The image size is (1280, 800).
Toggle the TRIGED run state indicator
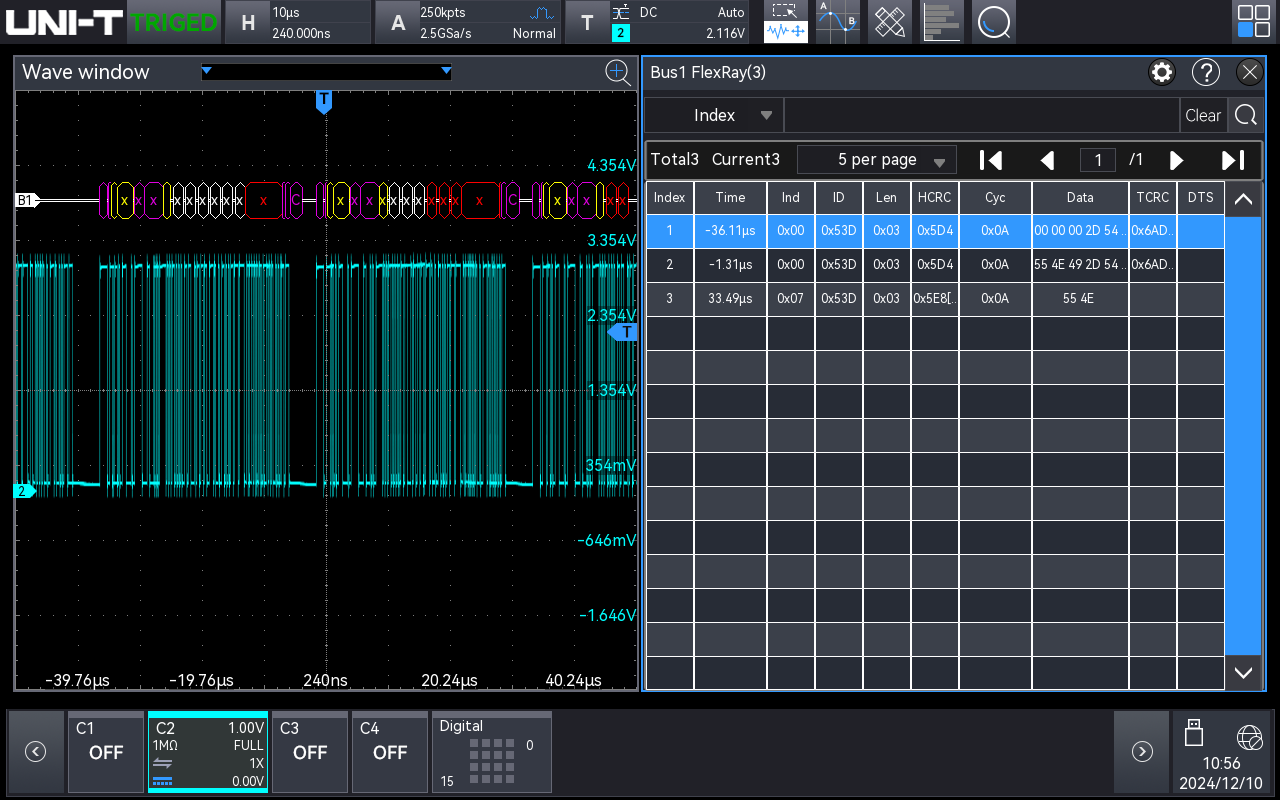click(174, 22)
